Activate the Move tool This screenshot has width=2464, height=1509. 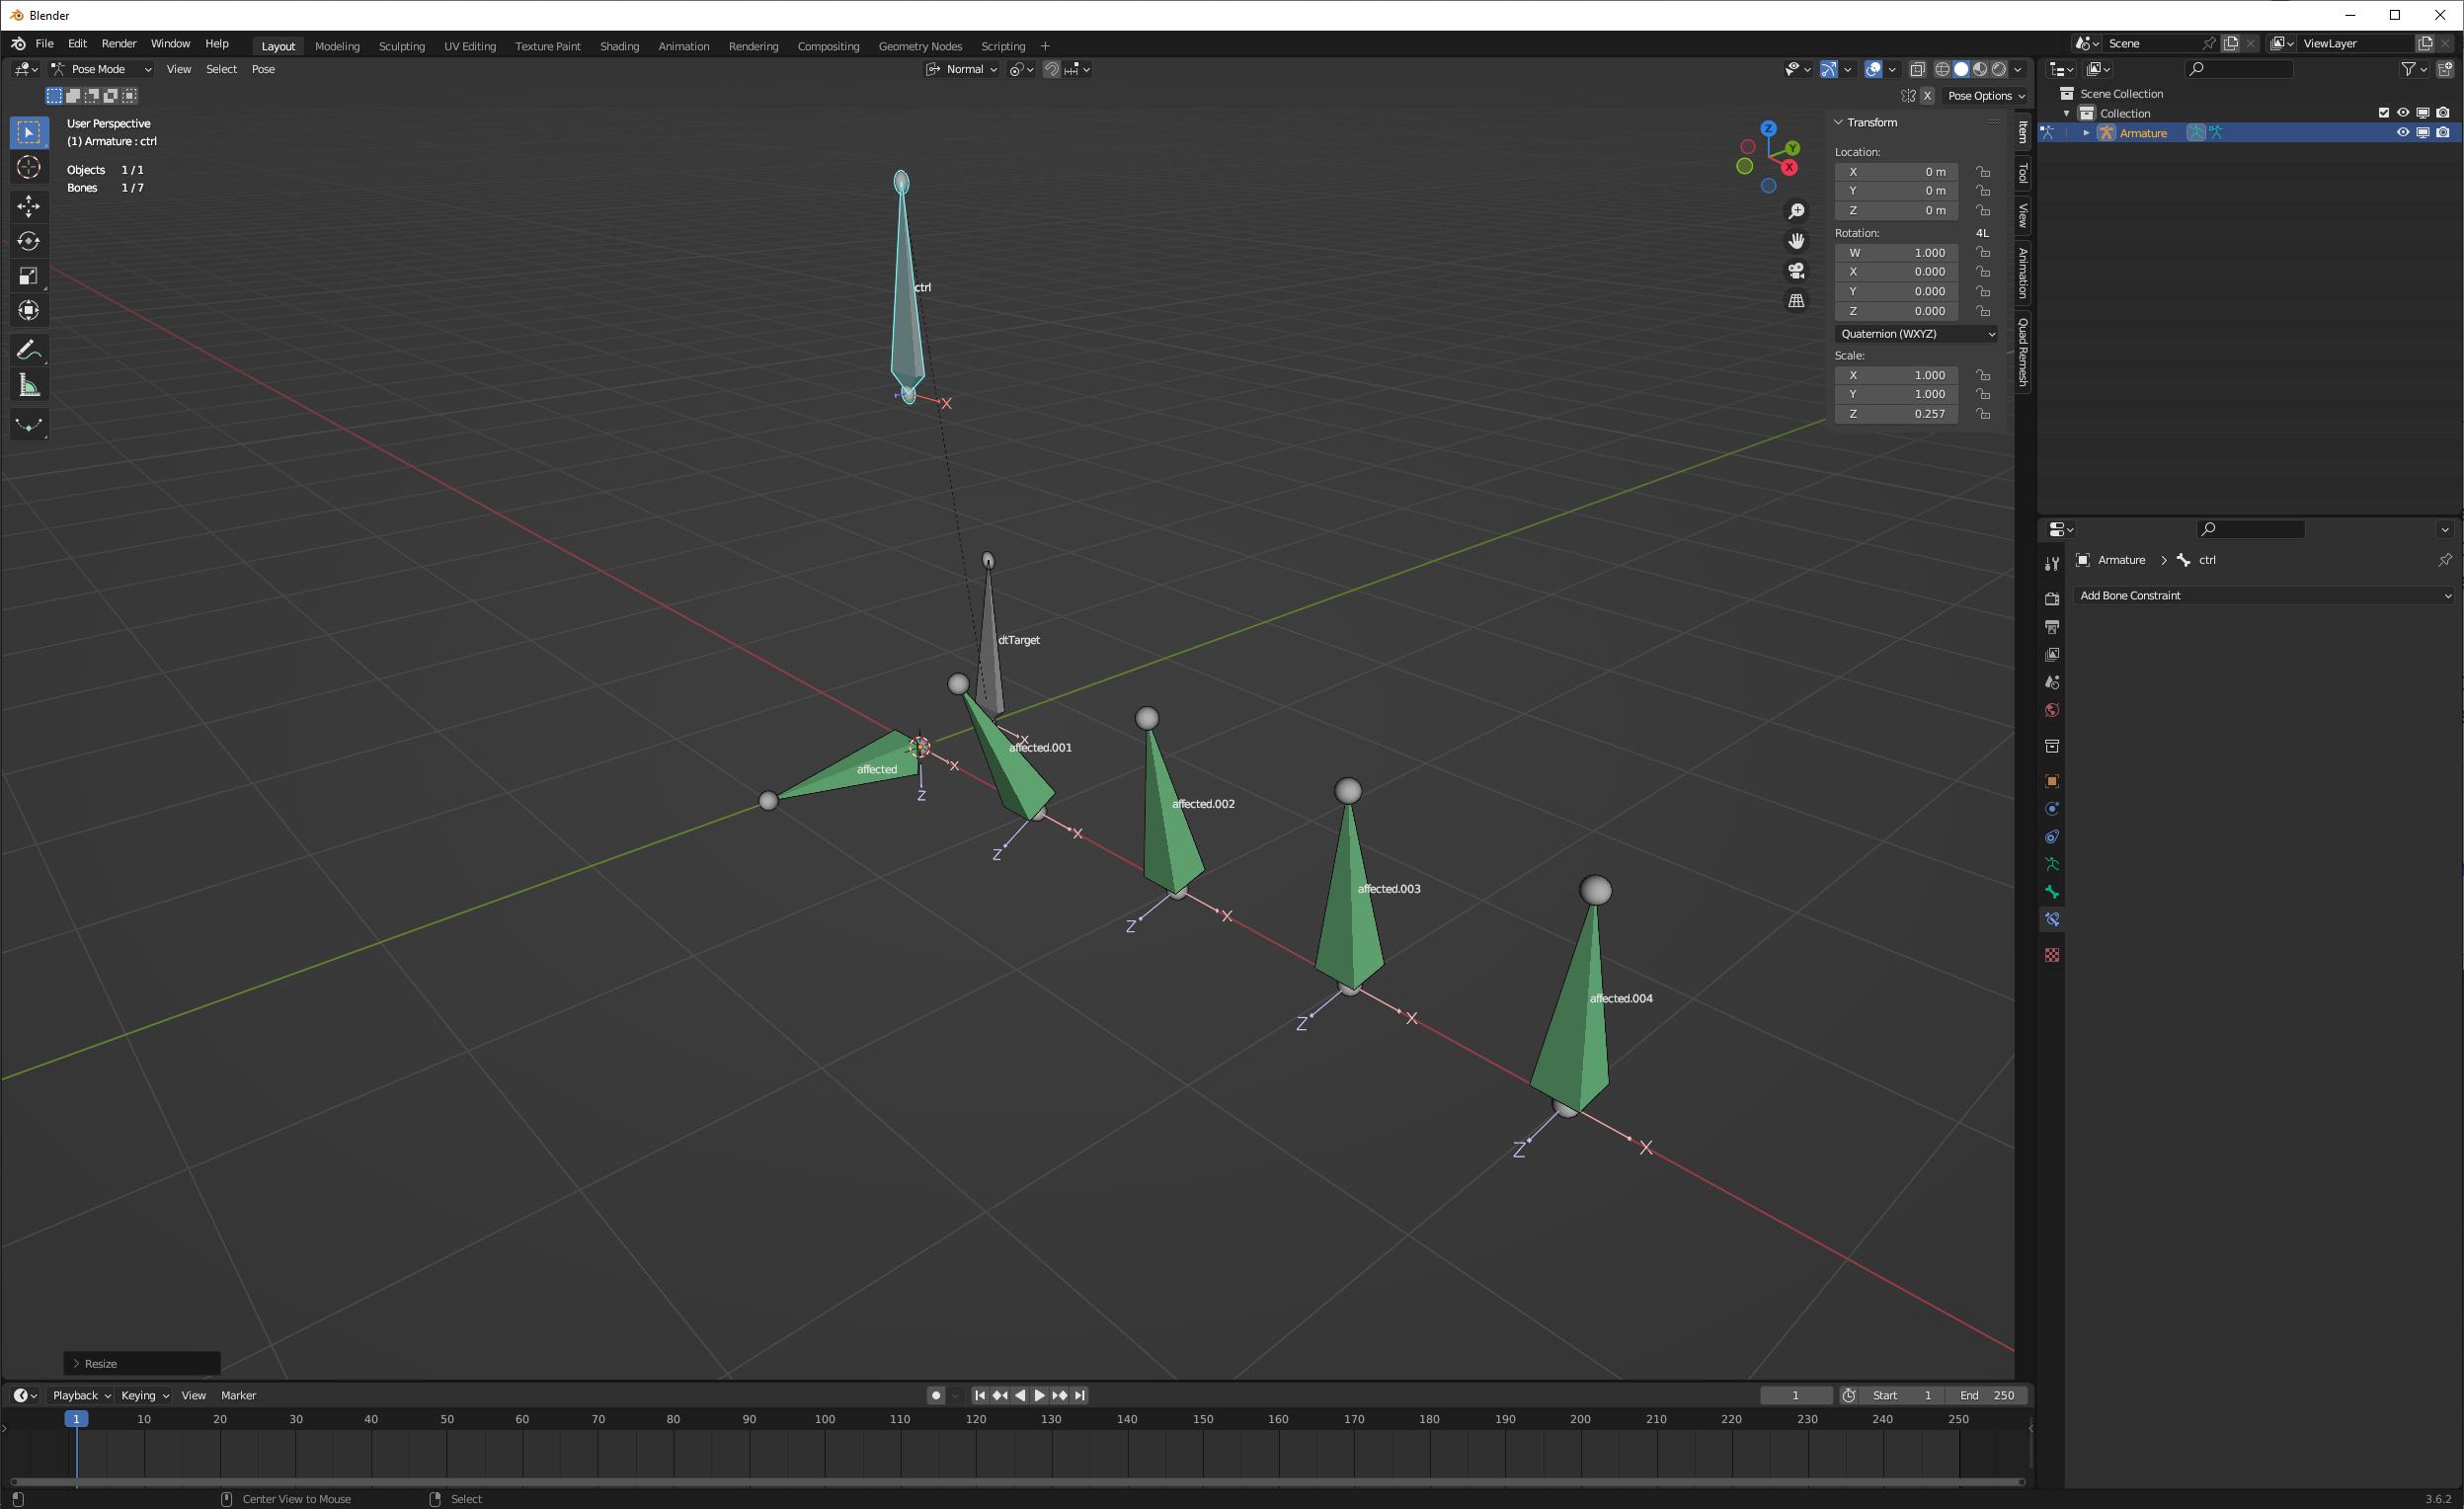click(29, 206)
